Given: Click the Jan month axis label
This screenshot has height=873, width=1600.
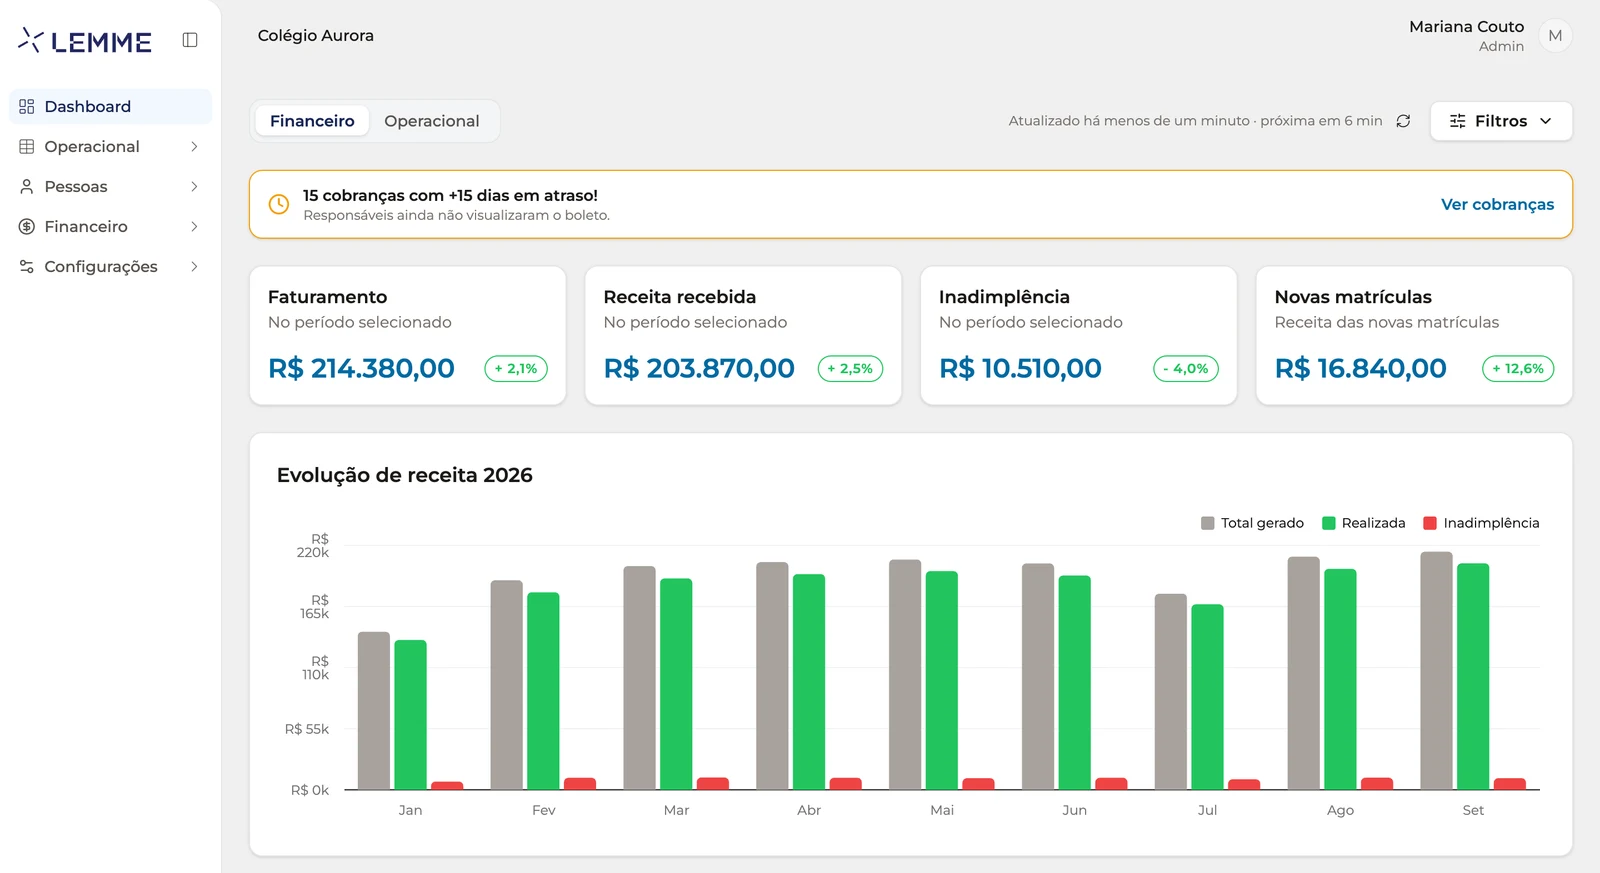Looking at the screenshot, I should [x=410, y=810].
